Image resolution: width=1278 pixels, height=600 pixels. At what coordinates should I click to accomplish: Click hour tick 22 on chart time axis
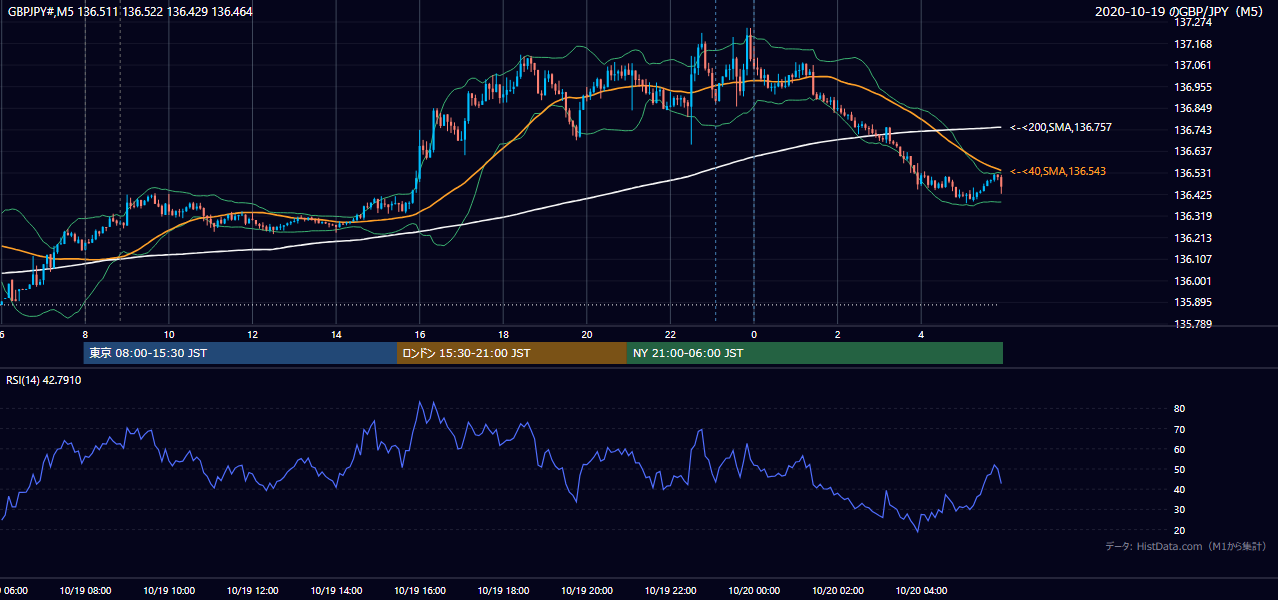(x=670, y=334)
